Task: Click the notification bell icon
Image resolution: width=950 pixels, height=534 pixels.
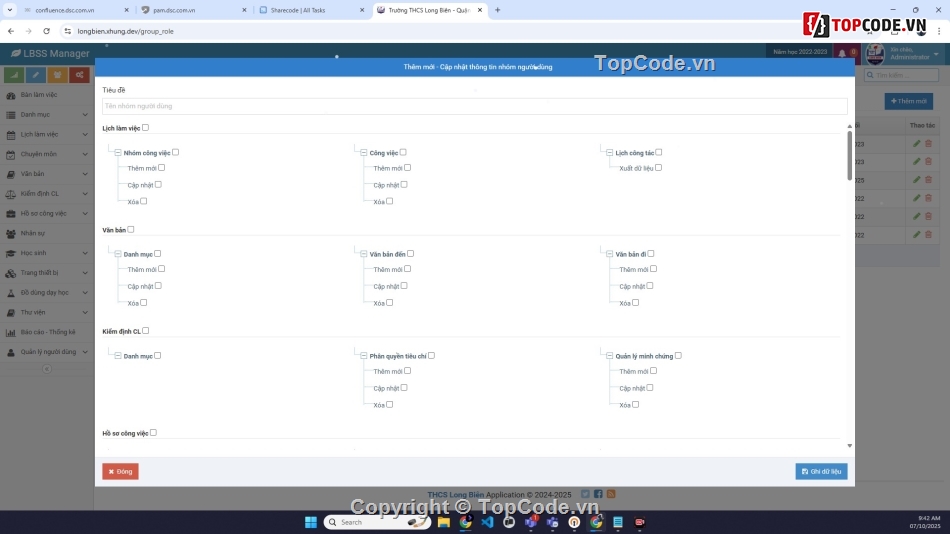Action: coord(841,53)
